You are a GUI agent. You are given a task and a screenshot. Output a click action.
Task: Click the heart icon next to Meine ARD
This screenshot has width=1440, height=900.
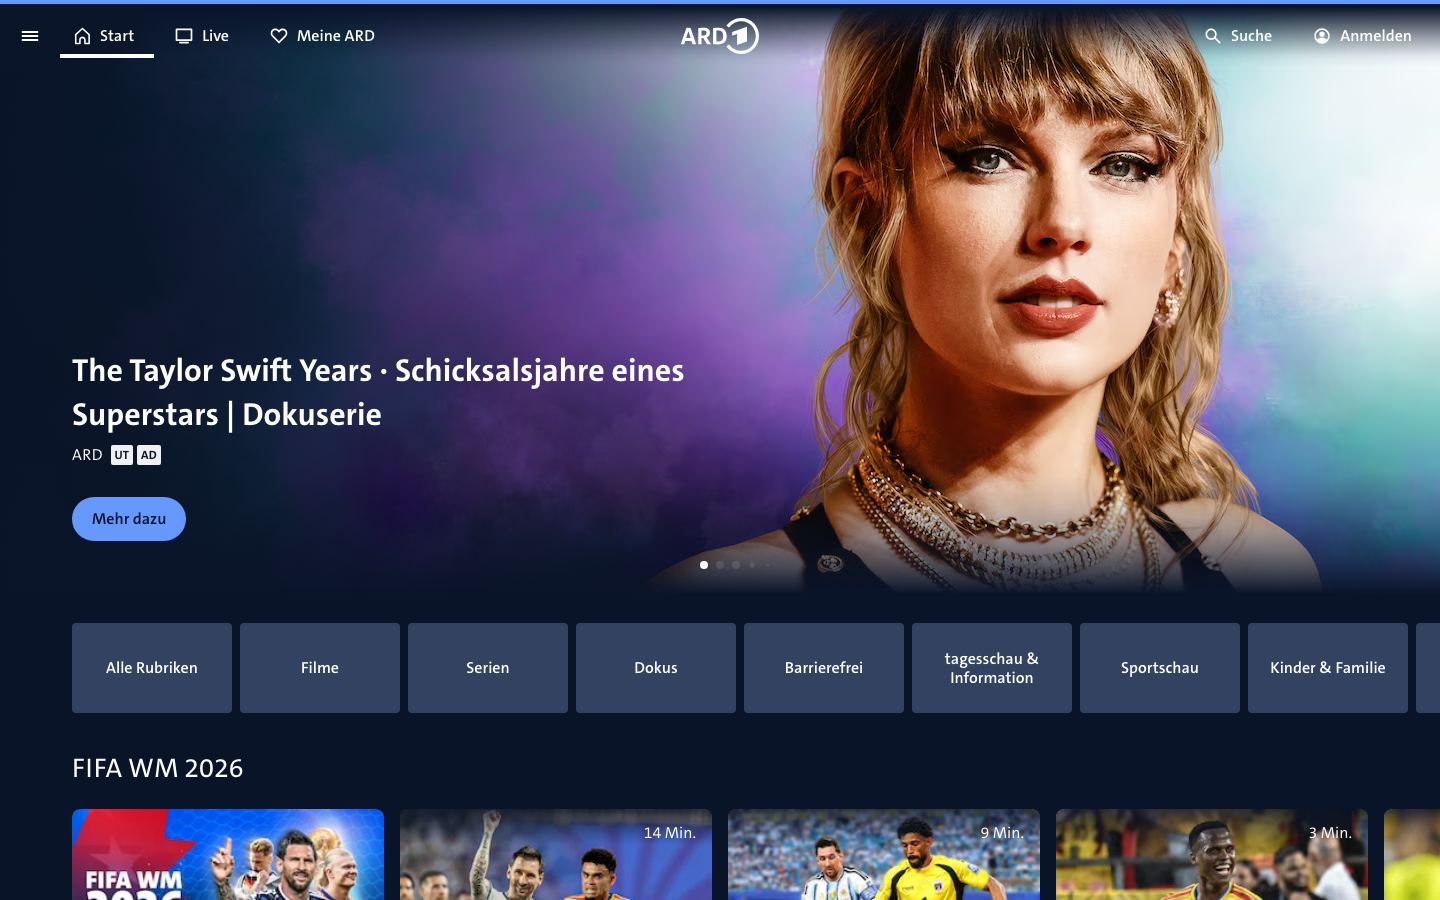pos(279,36)
